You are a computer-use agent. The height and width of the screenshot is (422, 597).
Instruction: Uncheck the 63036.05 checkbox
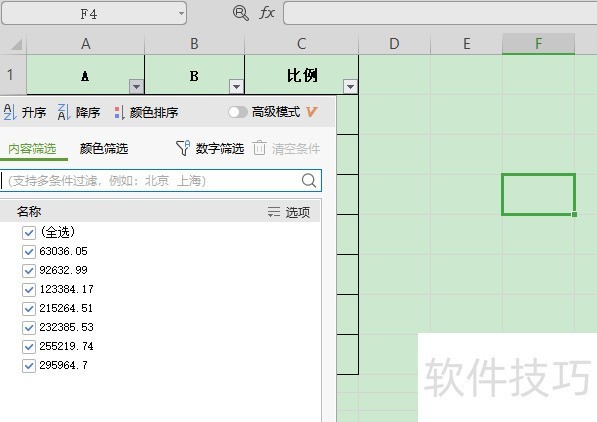[29, 251]
